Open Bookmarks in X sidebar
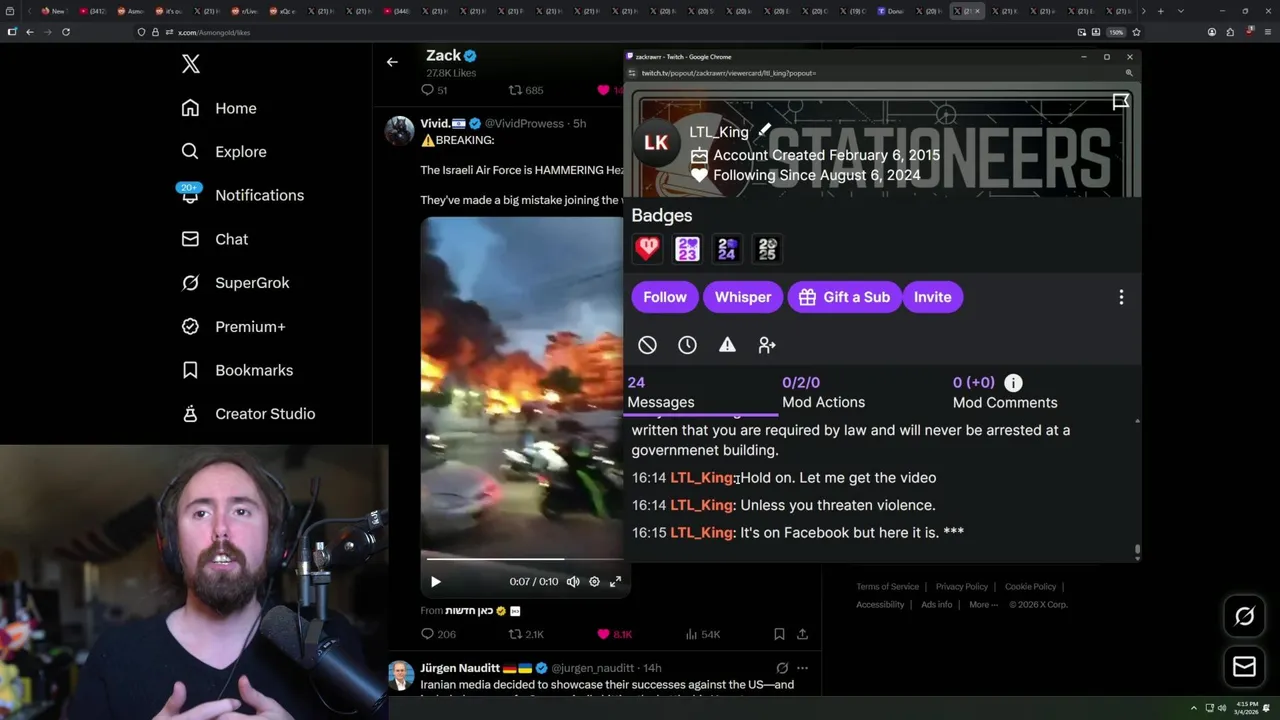Screen dimensions: 1280x720 [x=237, y=370]
